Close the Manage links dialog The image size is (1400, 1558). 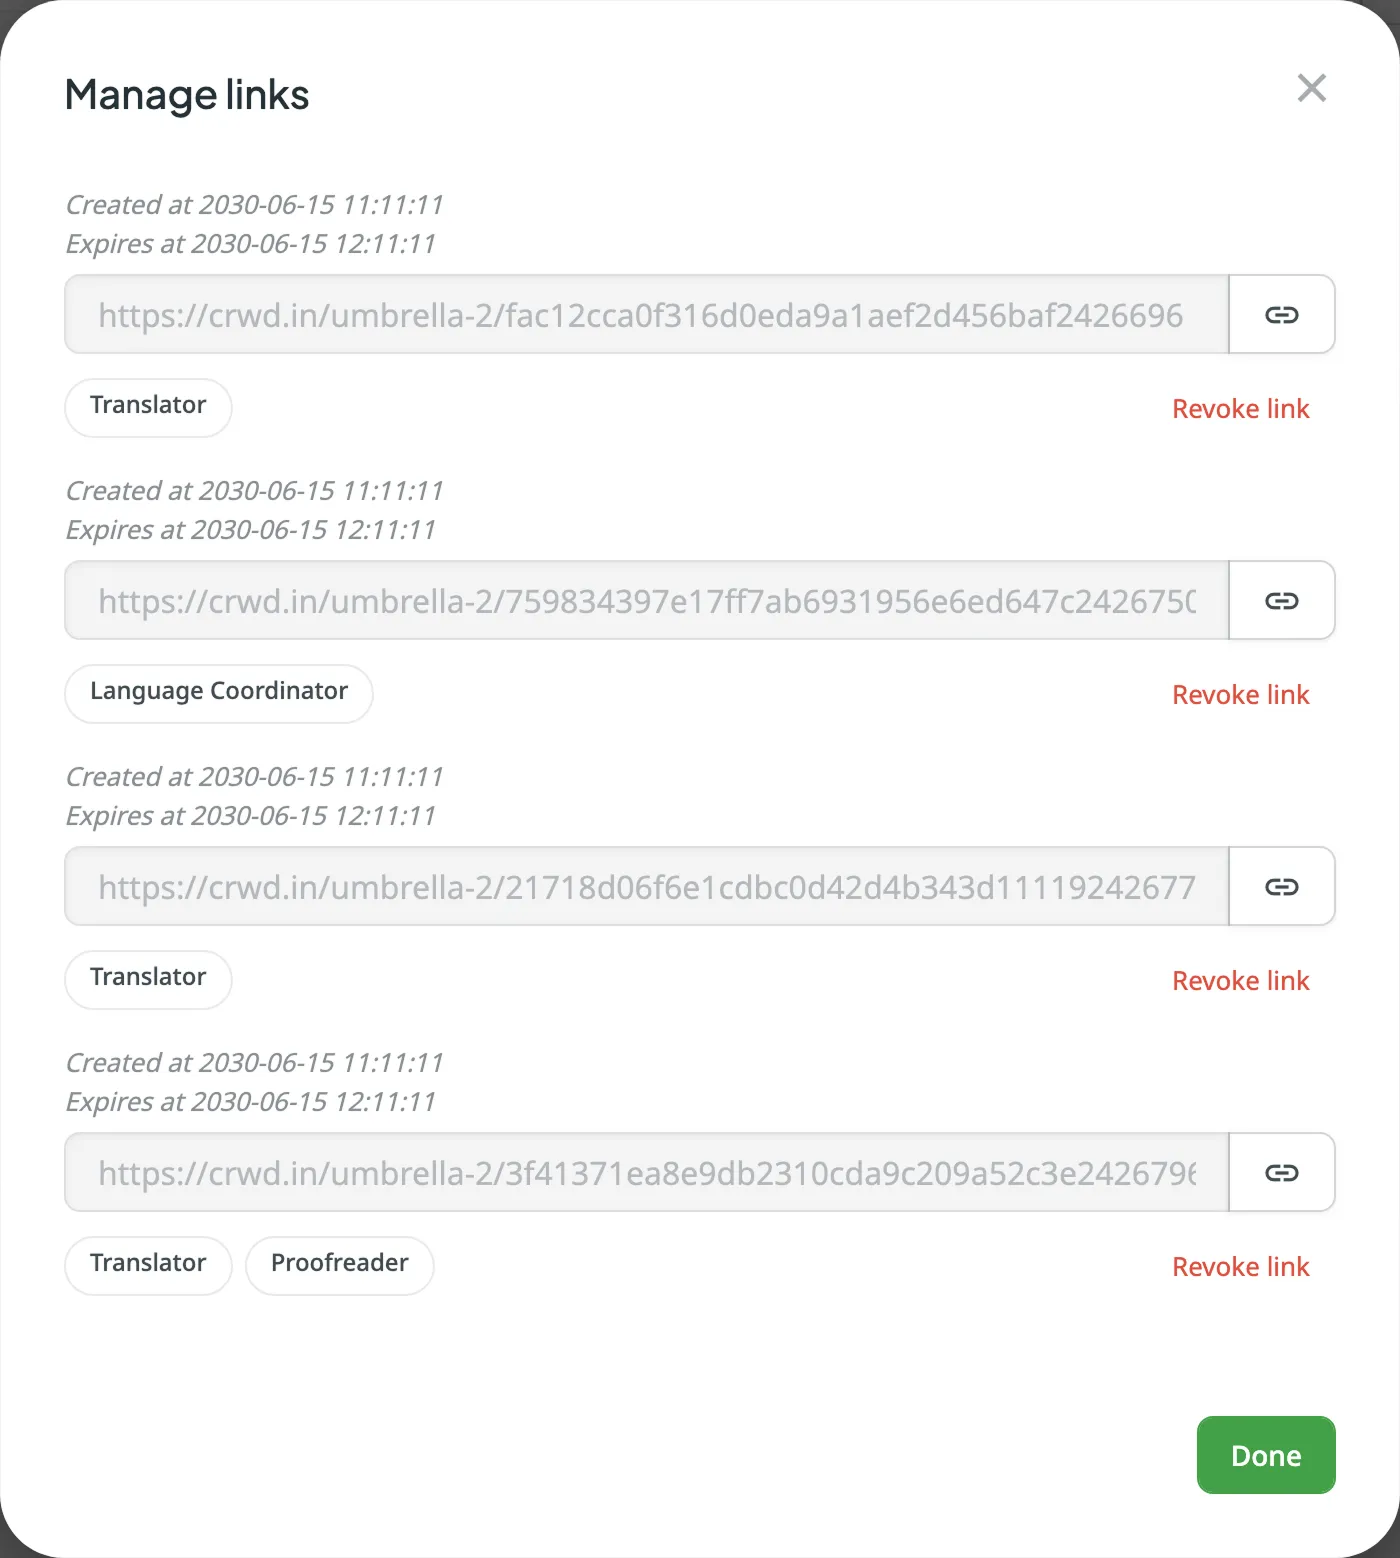click(1311, 88)
